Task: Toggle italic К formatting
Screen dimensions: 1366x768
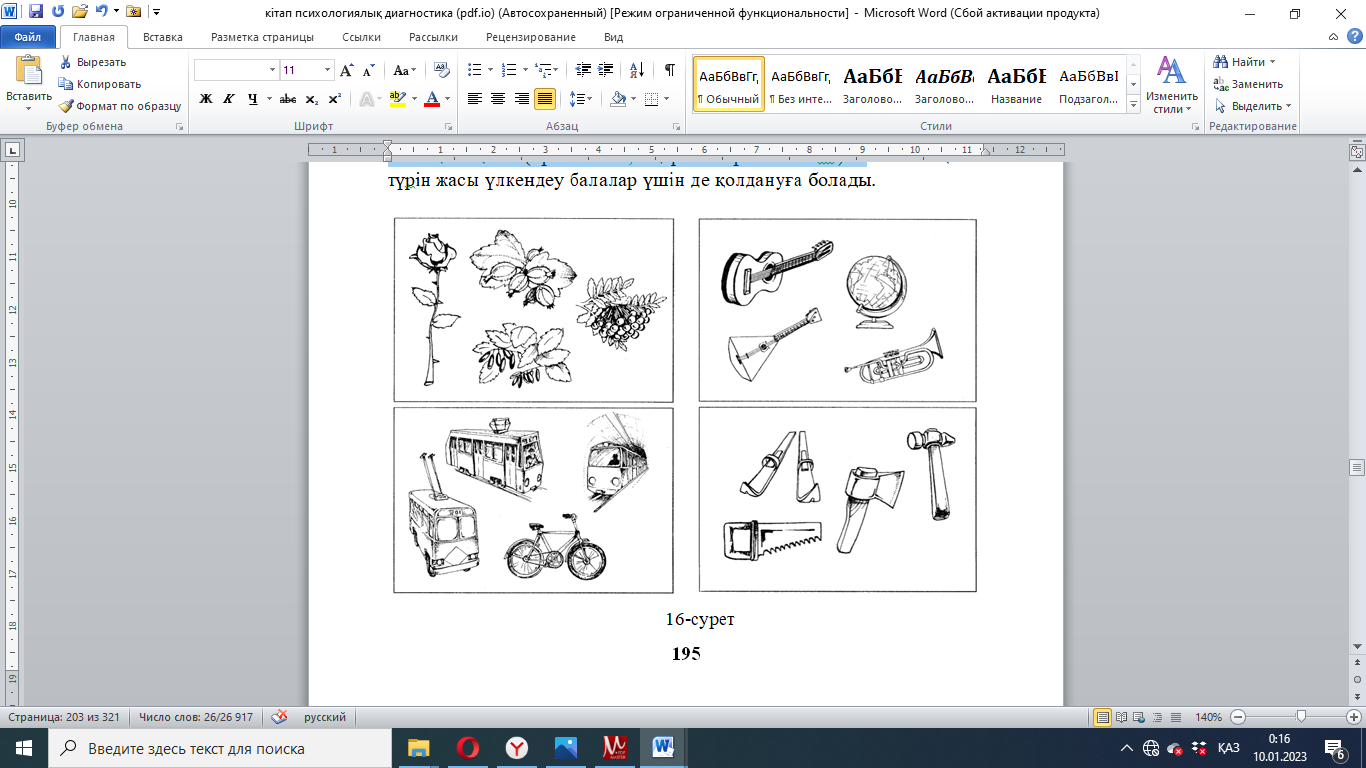Action: point(229,98)
